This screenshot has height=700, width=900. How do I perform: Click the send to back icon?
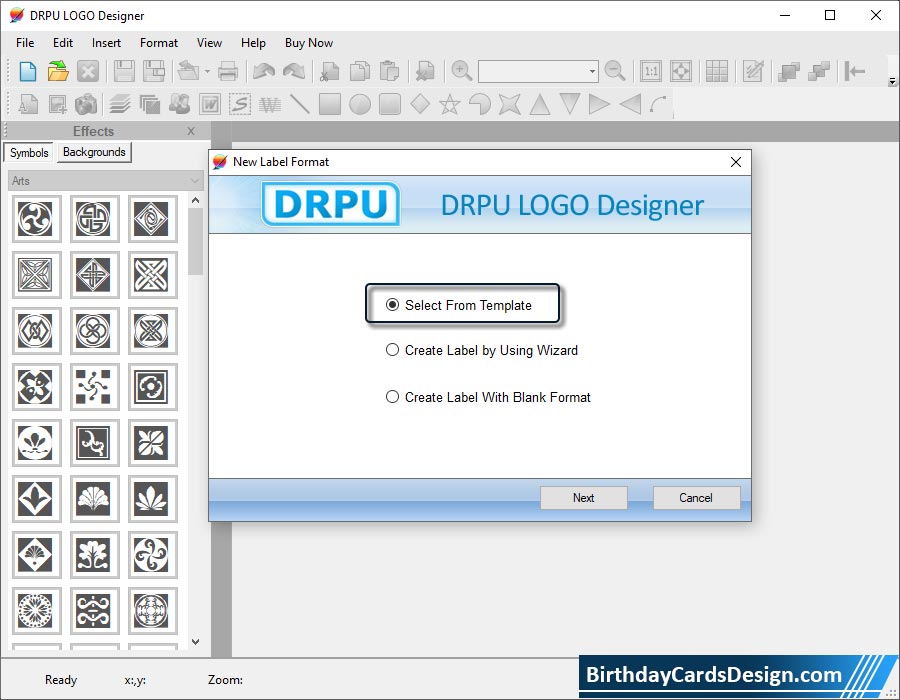[819, 71]
